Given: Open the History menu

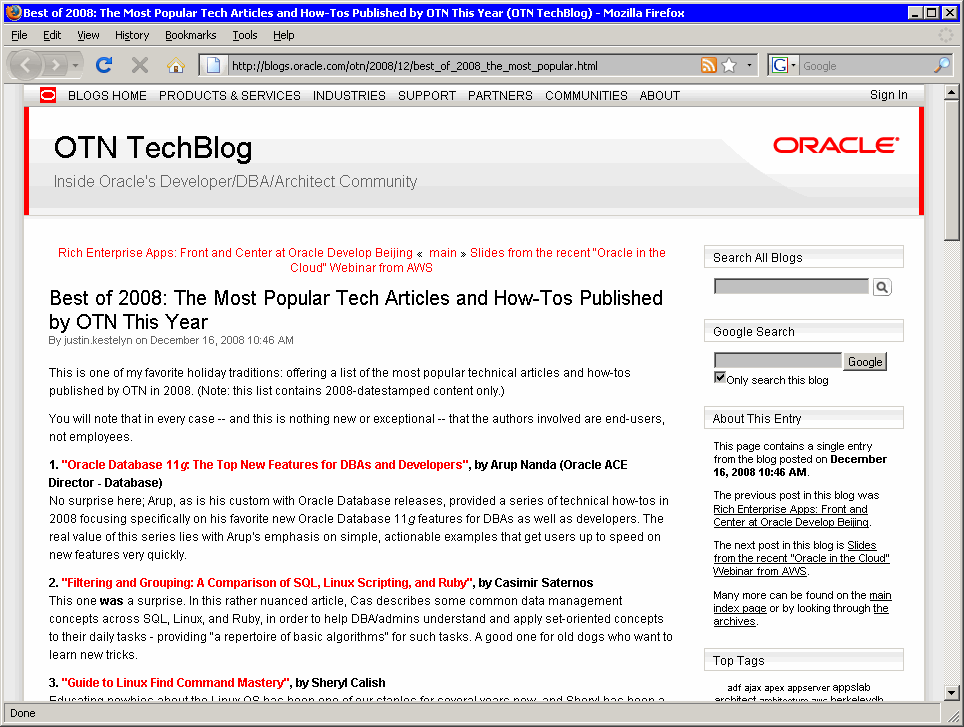Looking at the screenshot, I should click(x=132, y=35).
